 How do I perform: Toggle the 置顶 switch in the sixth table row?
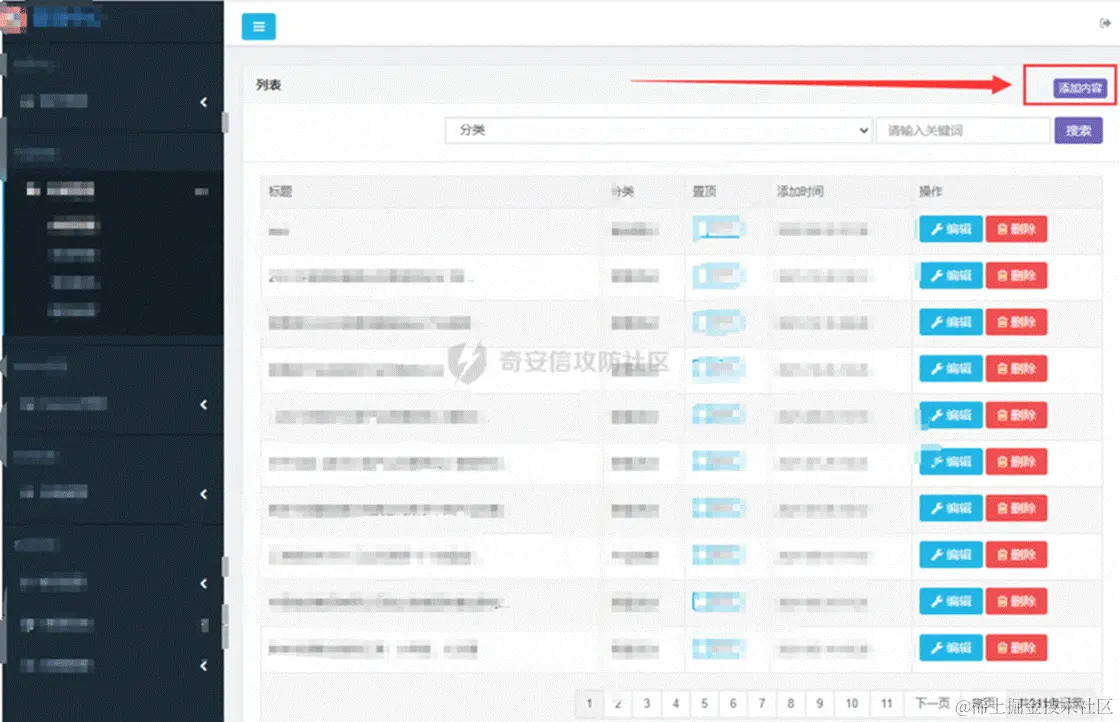(x=718, y=461)
